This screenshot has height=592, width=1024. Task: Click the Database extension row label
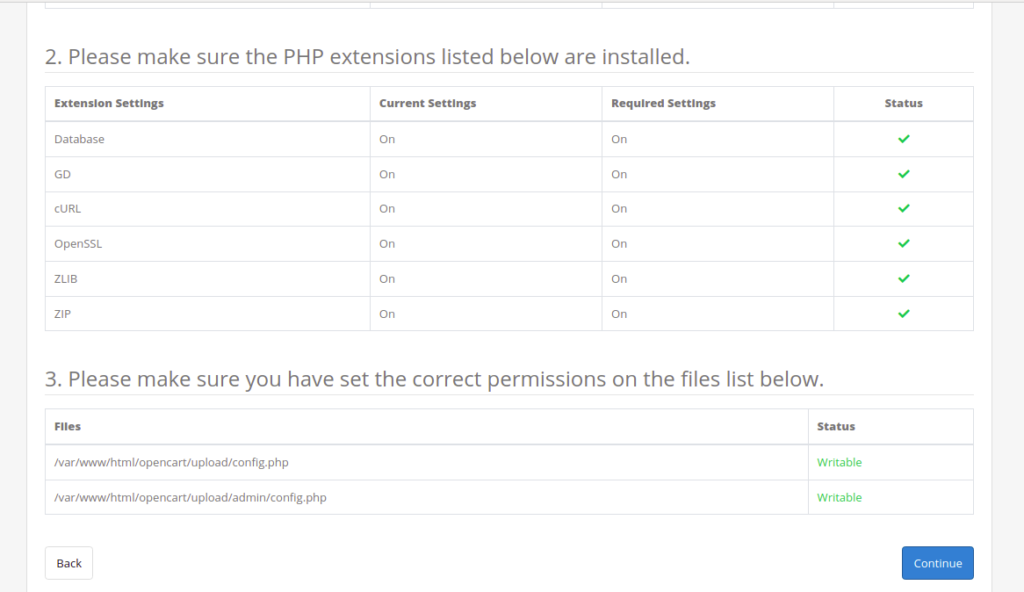pos(79,139)
